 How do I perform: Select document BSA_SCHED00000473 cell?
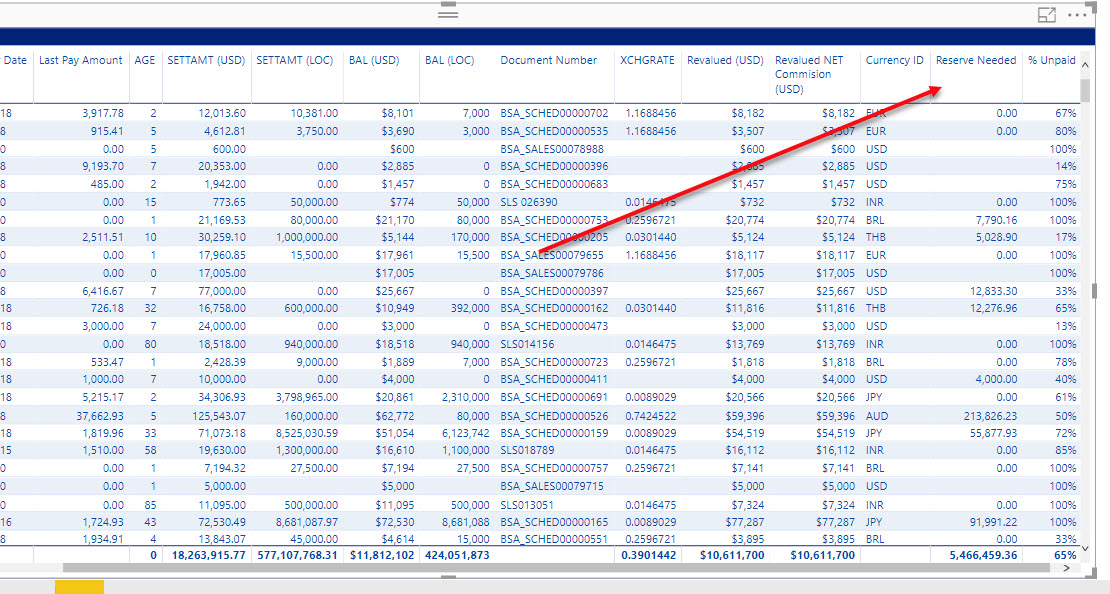pos(554,326)
